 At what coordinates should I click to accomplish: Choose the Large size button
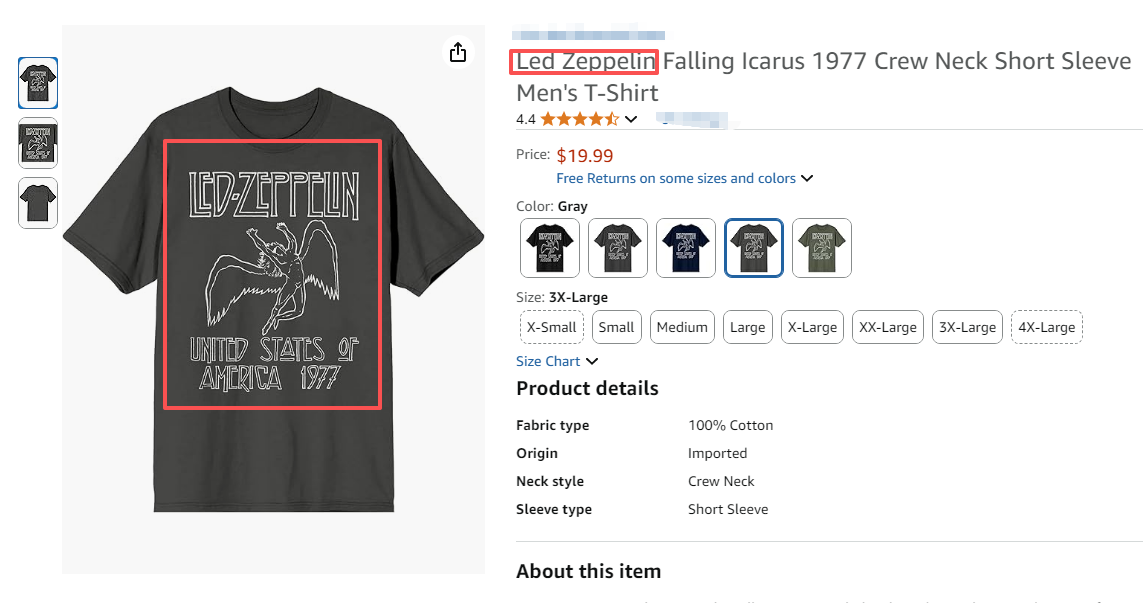(x=747, y=327)
